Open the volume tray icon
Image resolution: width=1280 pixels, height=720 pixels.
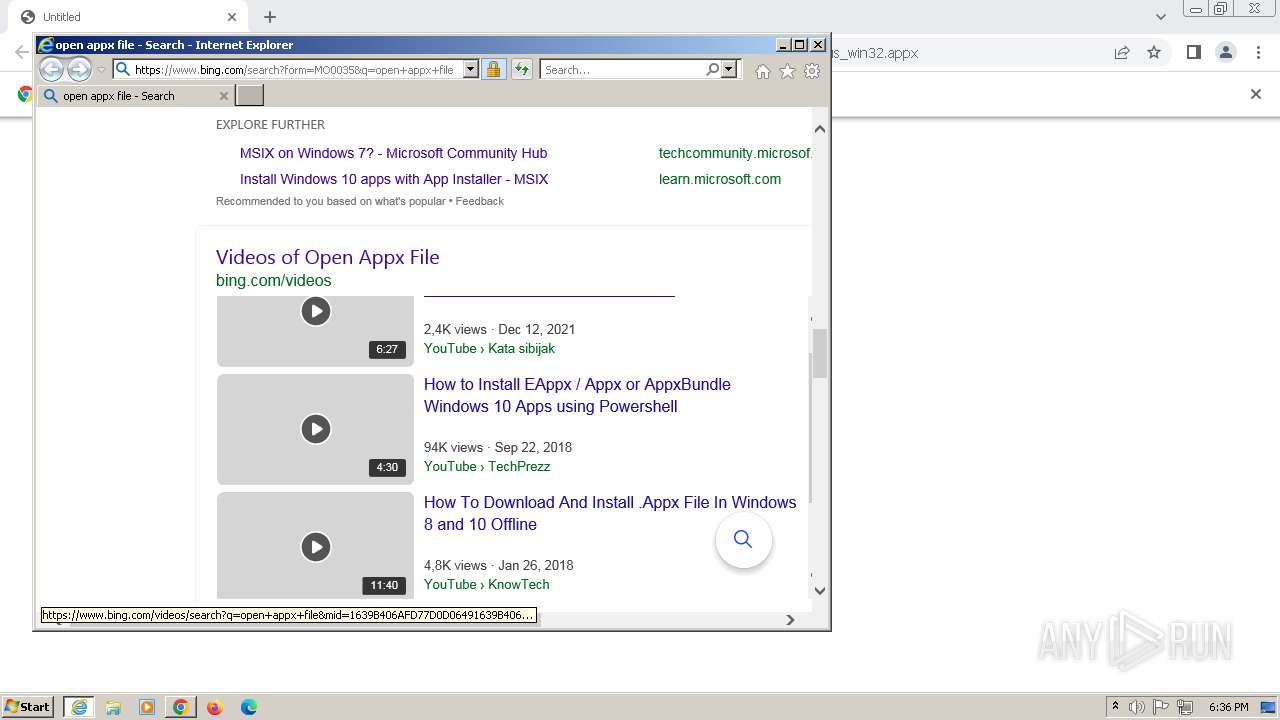coord(1137,707)
